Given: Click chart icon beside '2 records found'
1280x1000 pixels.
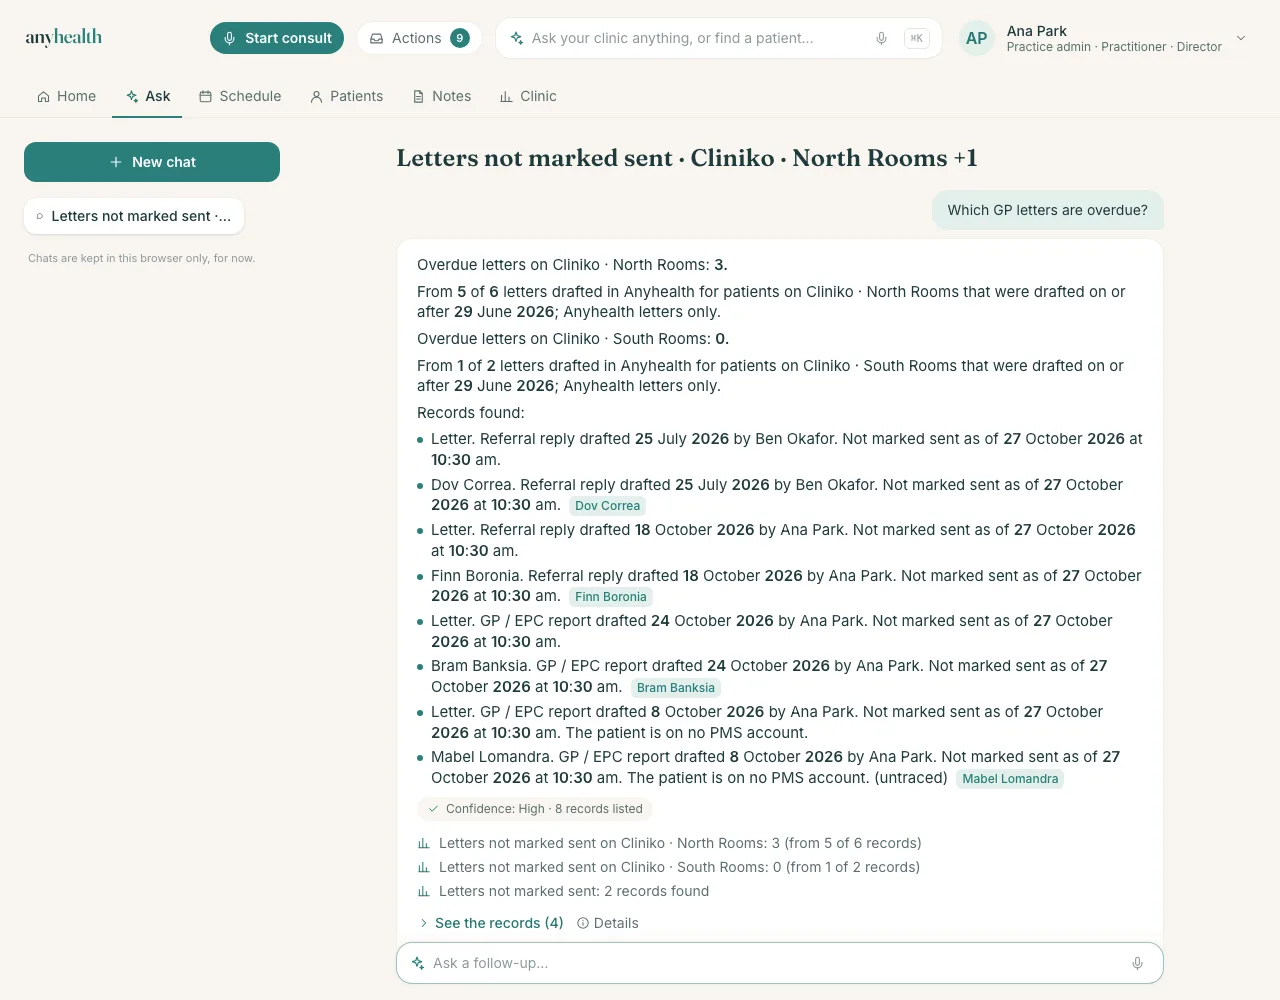Looking at the screenshot, I should (424, 891).
